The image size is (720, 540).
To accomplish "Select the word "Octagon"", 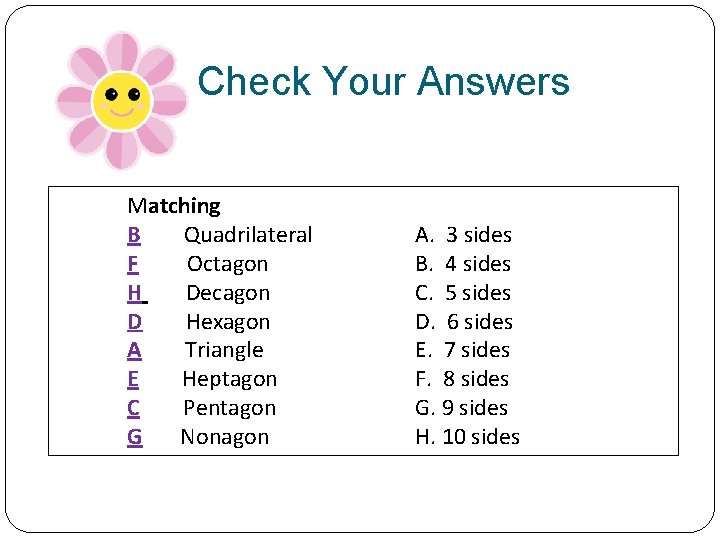I will (x=227, y=264).
